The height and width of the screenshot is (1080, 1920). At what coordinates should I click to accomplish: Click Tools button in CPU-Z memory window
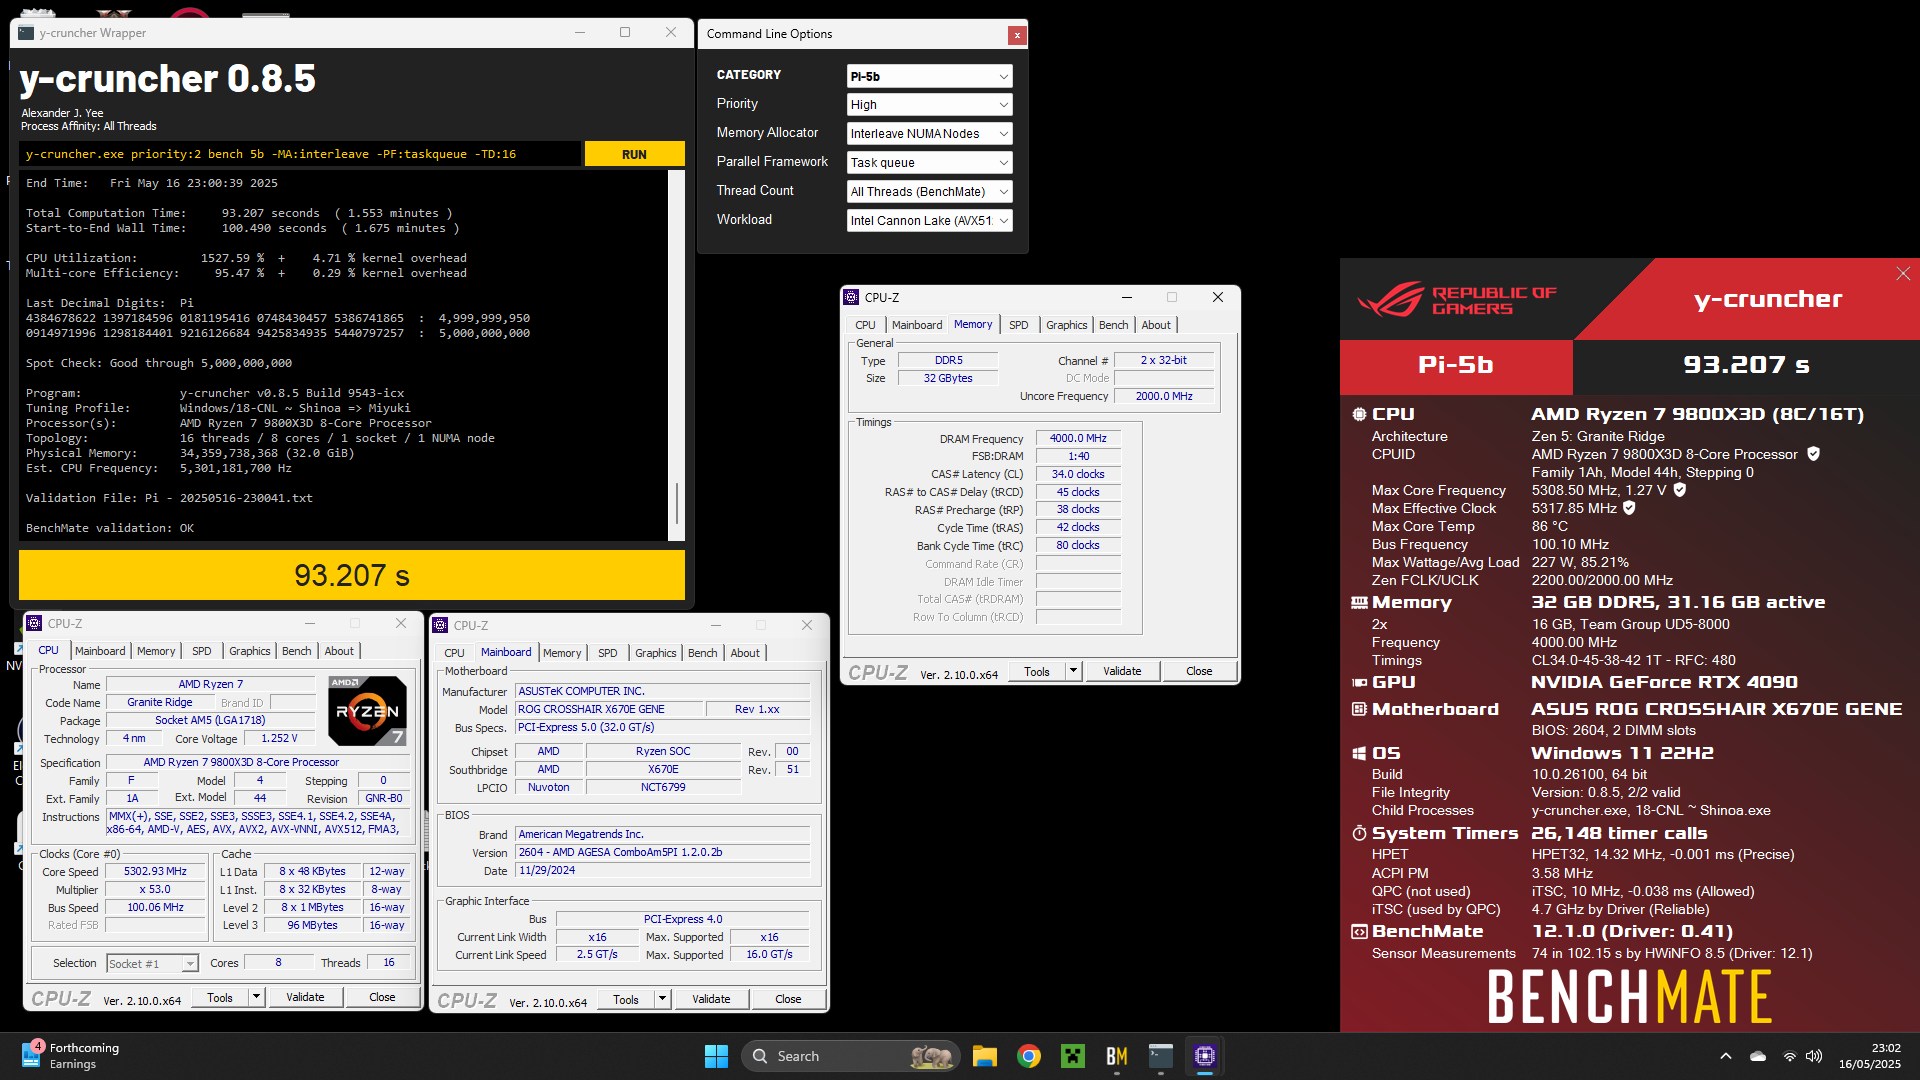pyautogui.click(x=1037, y=671)
